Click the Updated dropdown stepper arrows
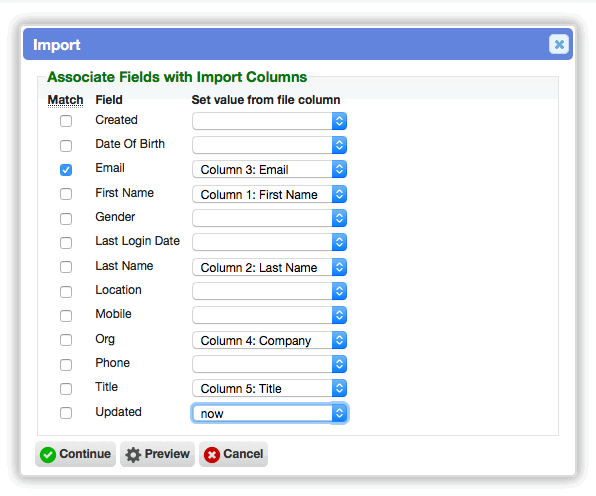 [x=339, y=413]
